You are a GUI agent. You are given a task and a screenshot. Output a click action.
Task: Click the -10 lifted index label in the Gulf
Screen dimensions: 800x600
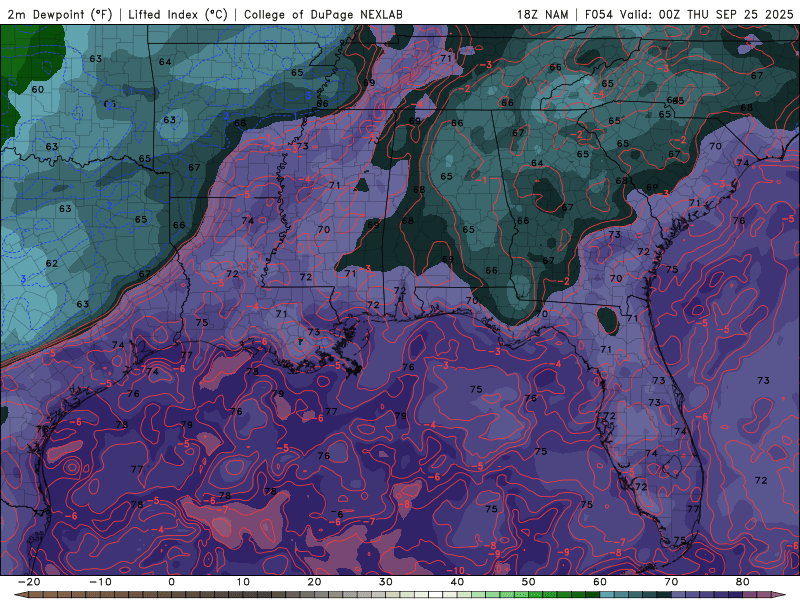point(456,570)
